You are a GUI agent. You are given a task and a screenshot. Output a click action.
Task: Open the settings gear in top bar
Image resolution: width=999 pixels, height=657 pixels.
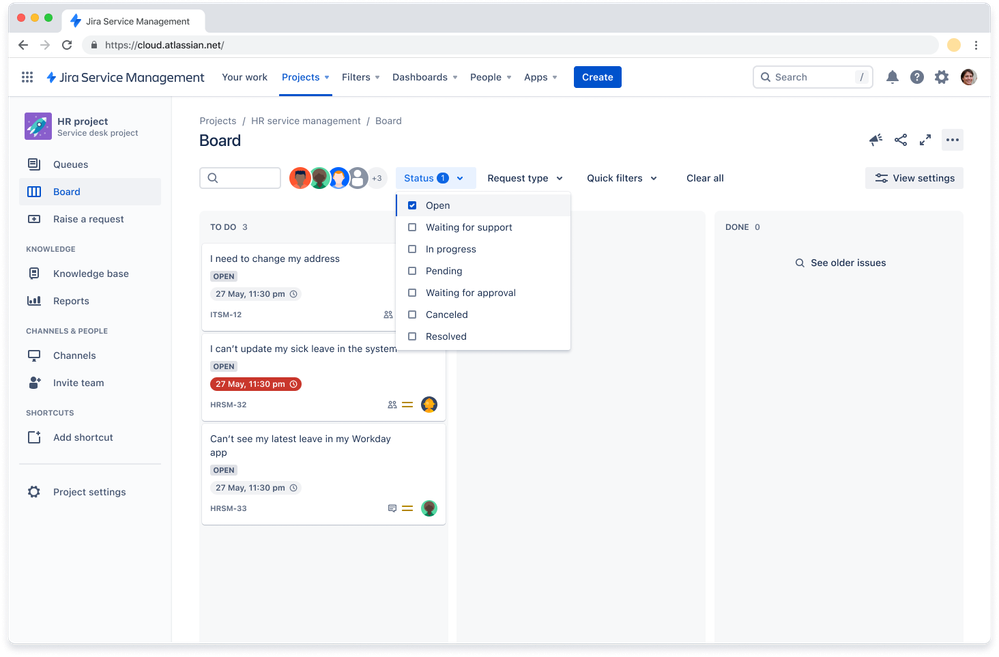942,77
